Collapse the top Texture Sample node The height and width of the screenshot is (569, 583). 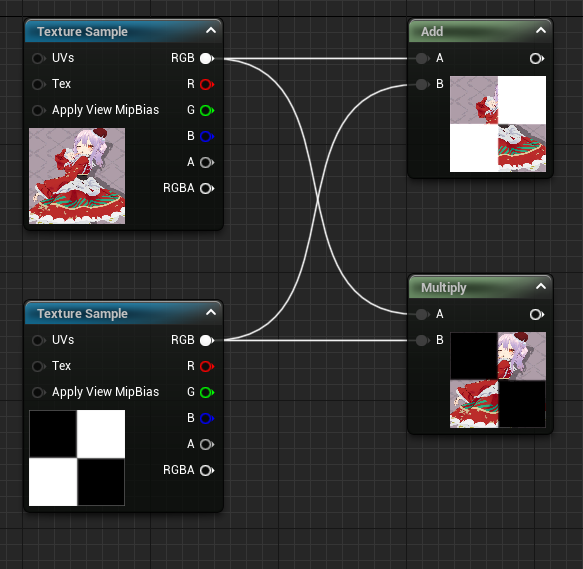tap(211, 30)
